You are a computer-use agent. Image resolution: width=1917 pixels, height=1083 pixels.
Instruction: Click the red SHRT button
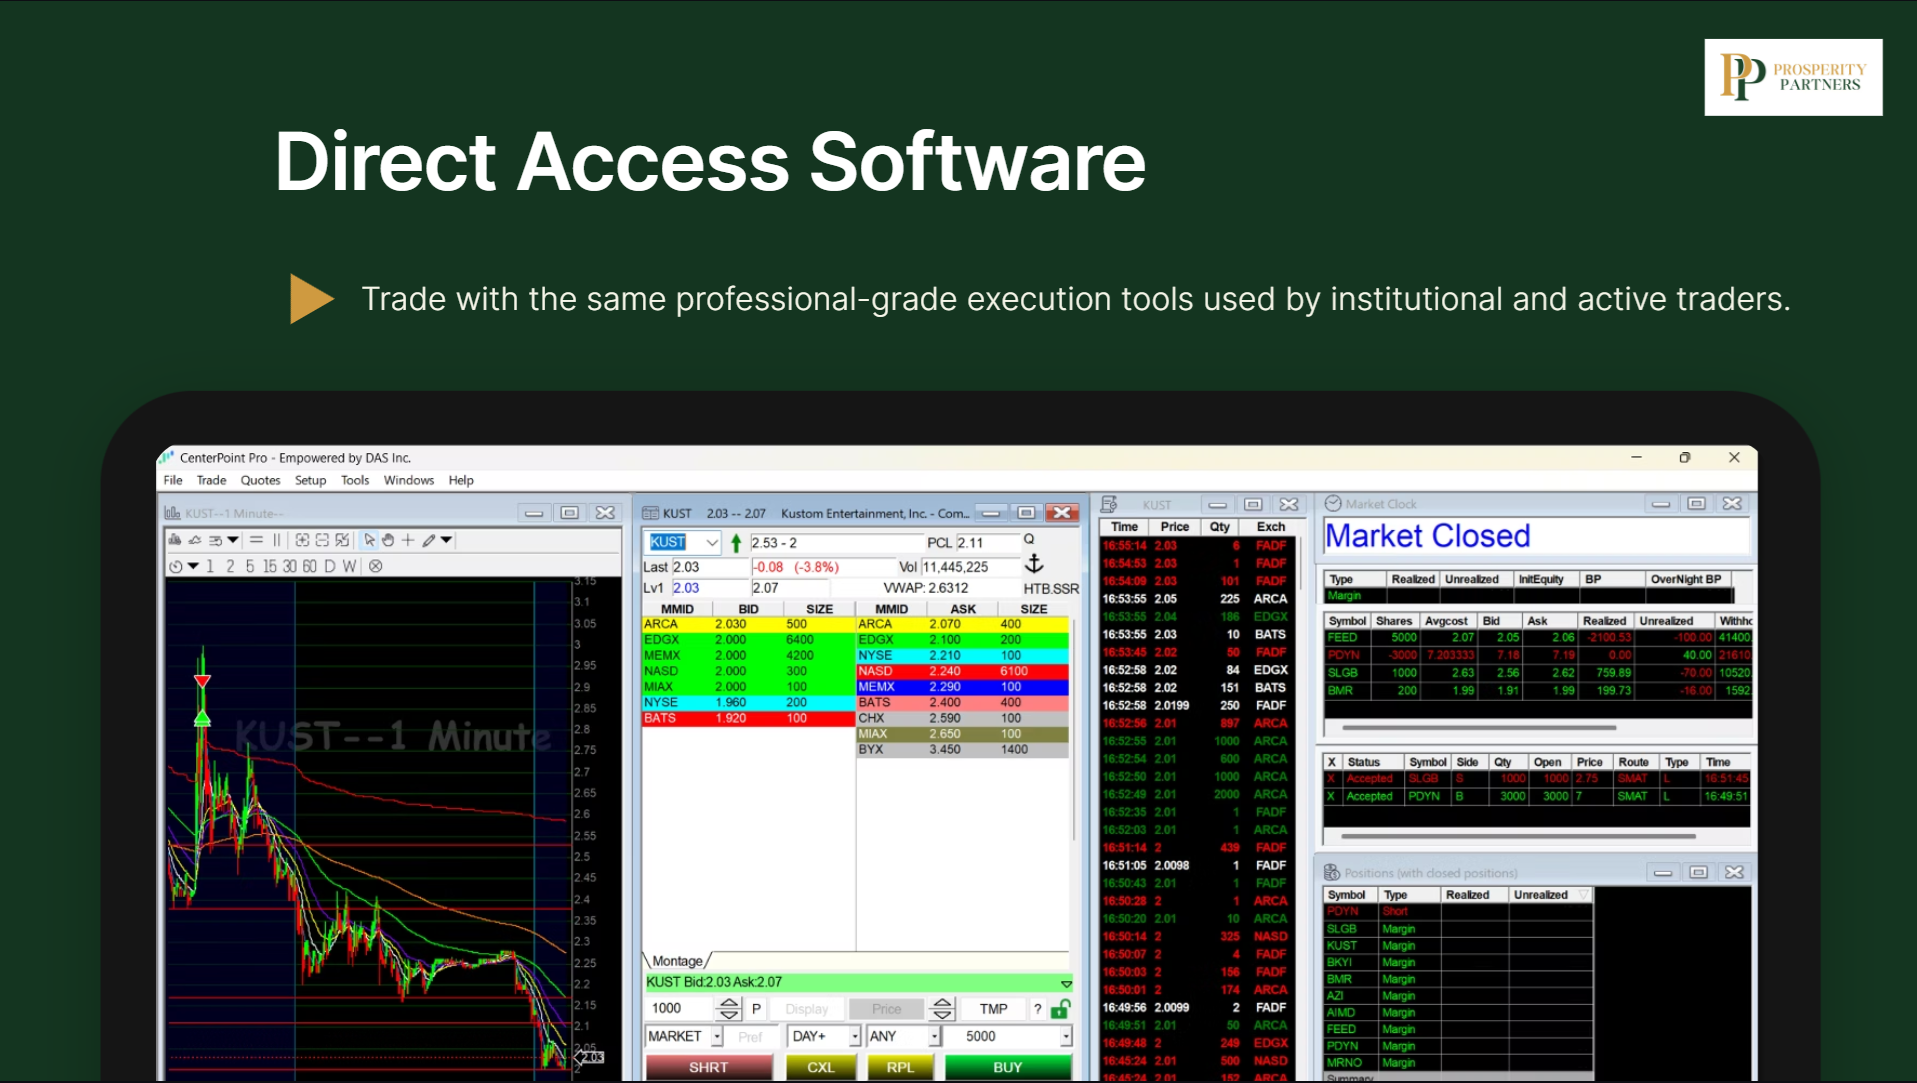coord(708,1067)
